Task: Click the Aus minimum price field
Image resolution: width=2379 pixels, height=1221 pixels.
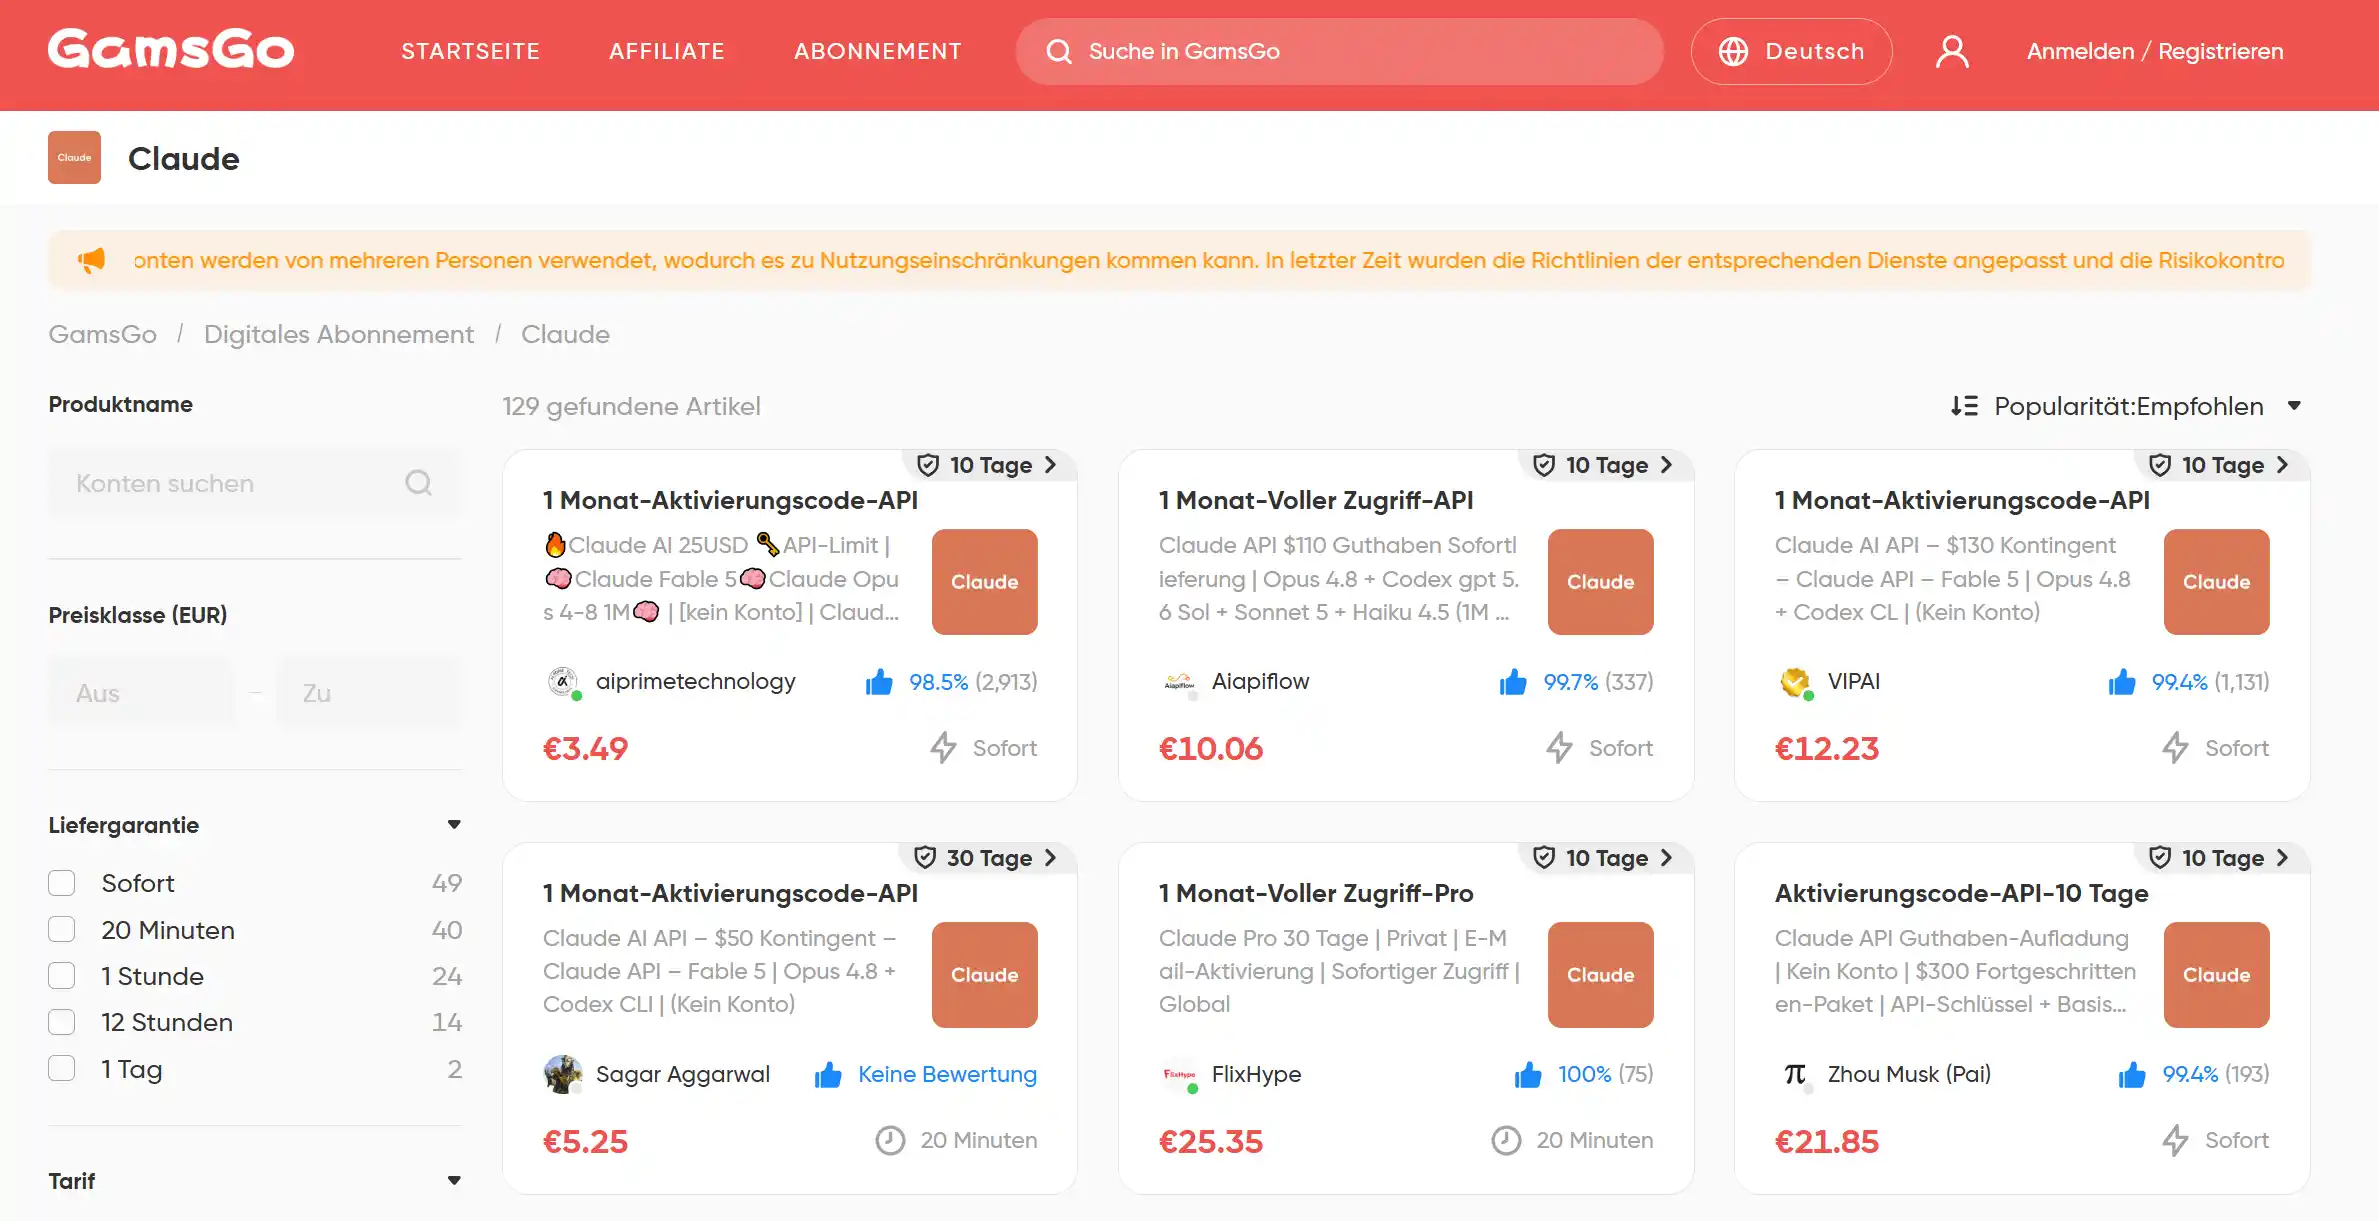Action: click(141, 693)
